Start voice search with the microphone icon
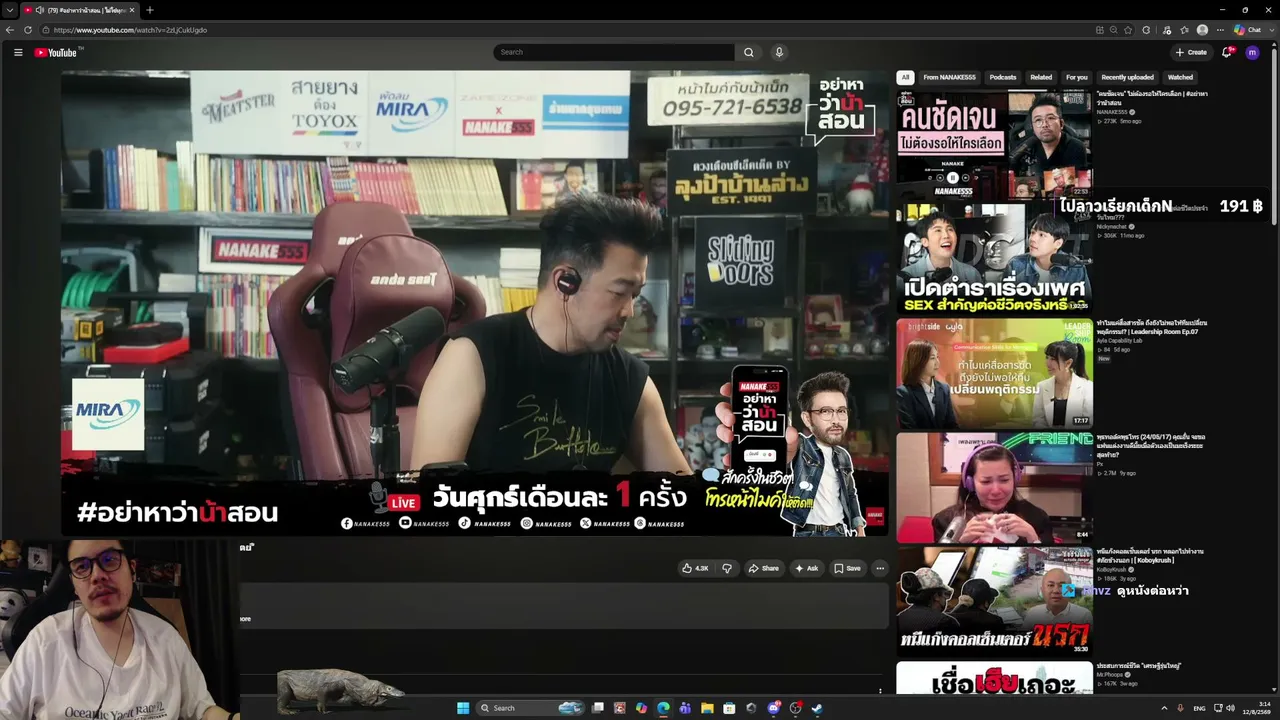Screen dimensions: 1280x720 click(779, 52)
